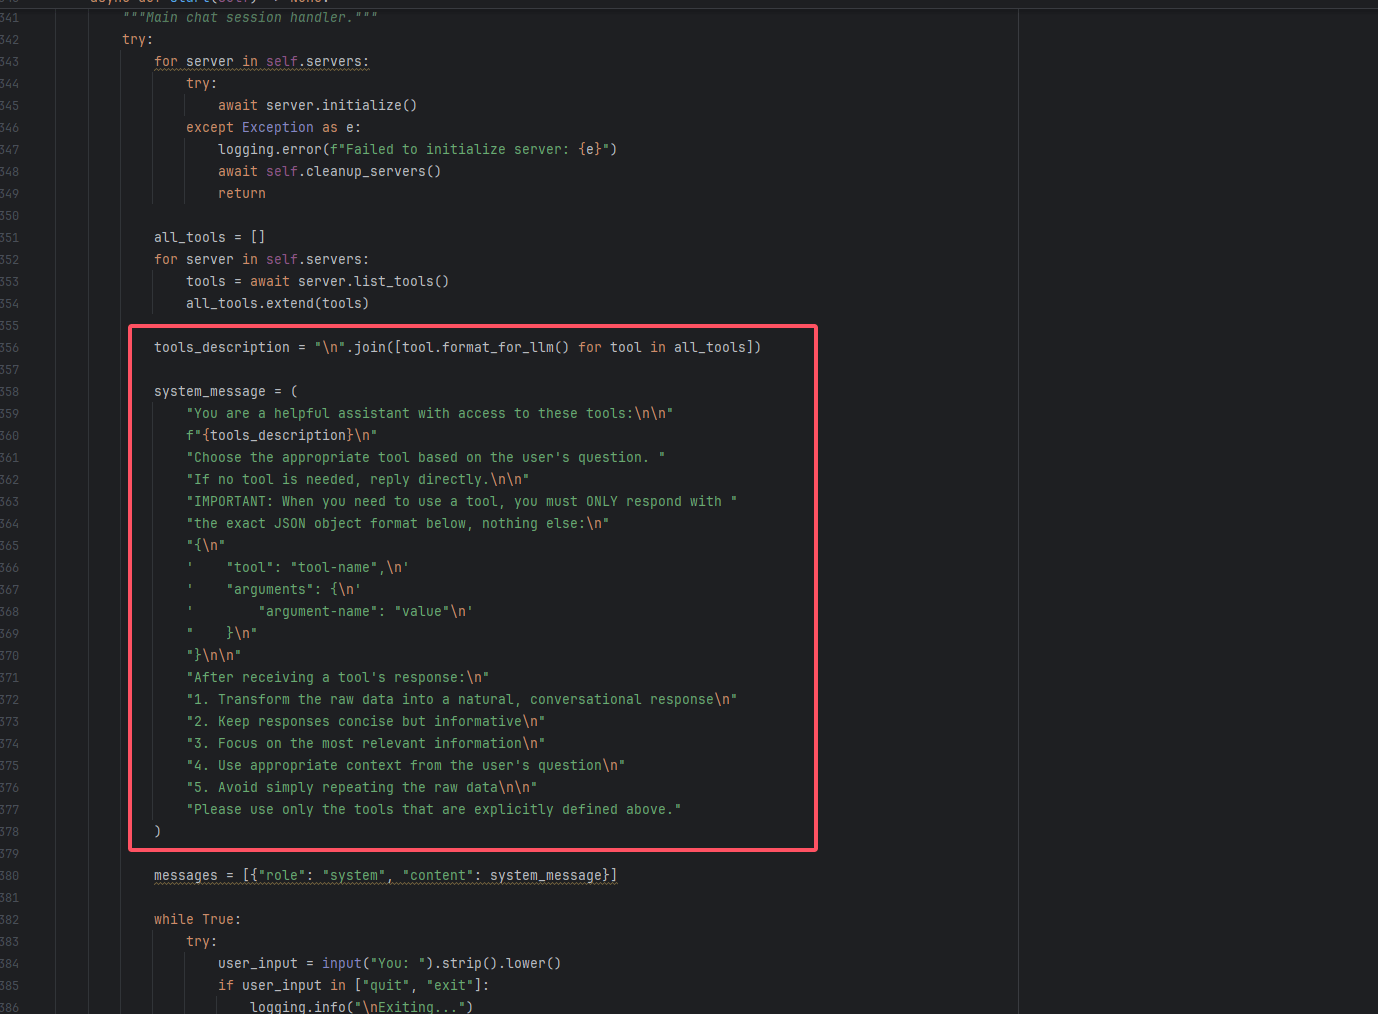Place cursor on "await server.initialize()" call
The height and width of the screenshot is (1014, 1378).
[x=317, y=106]
